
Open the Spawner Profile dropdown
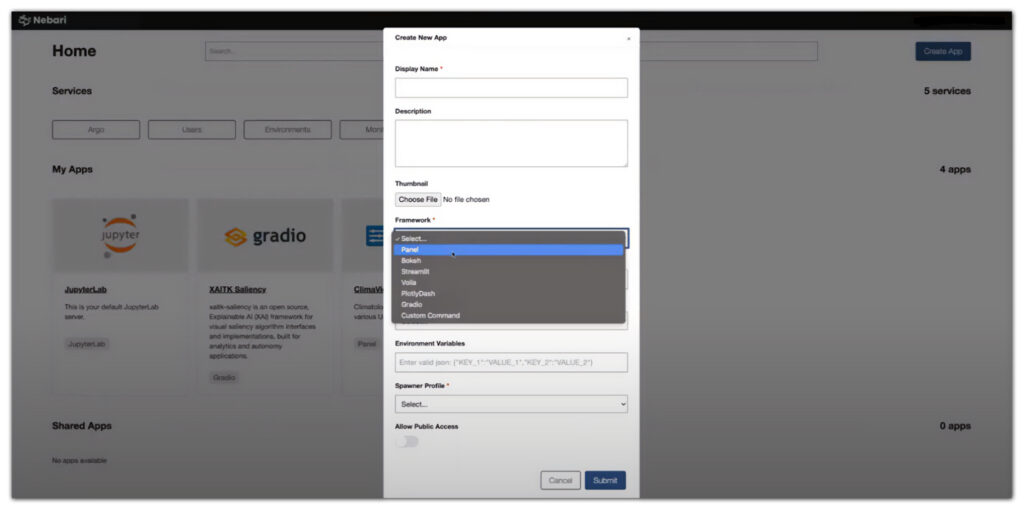tap(511, 404)
